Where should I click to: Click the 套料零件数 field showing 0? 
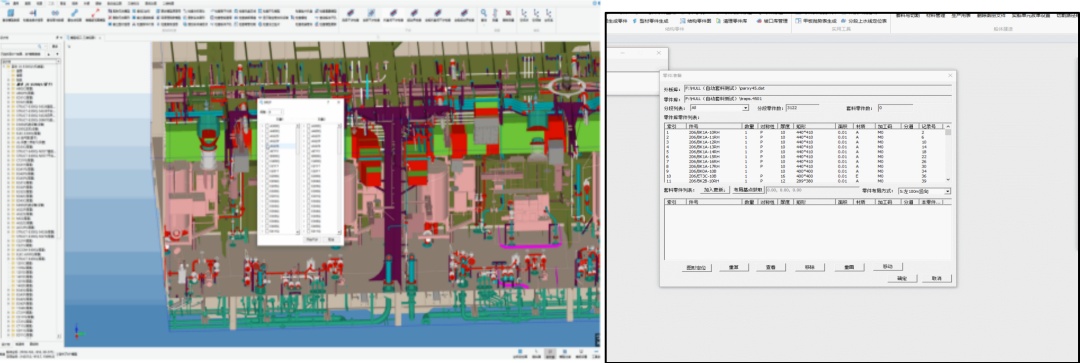pyautogui.click(x=895, y=107)
